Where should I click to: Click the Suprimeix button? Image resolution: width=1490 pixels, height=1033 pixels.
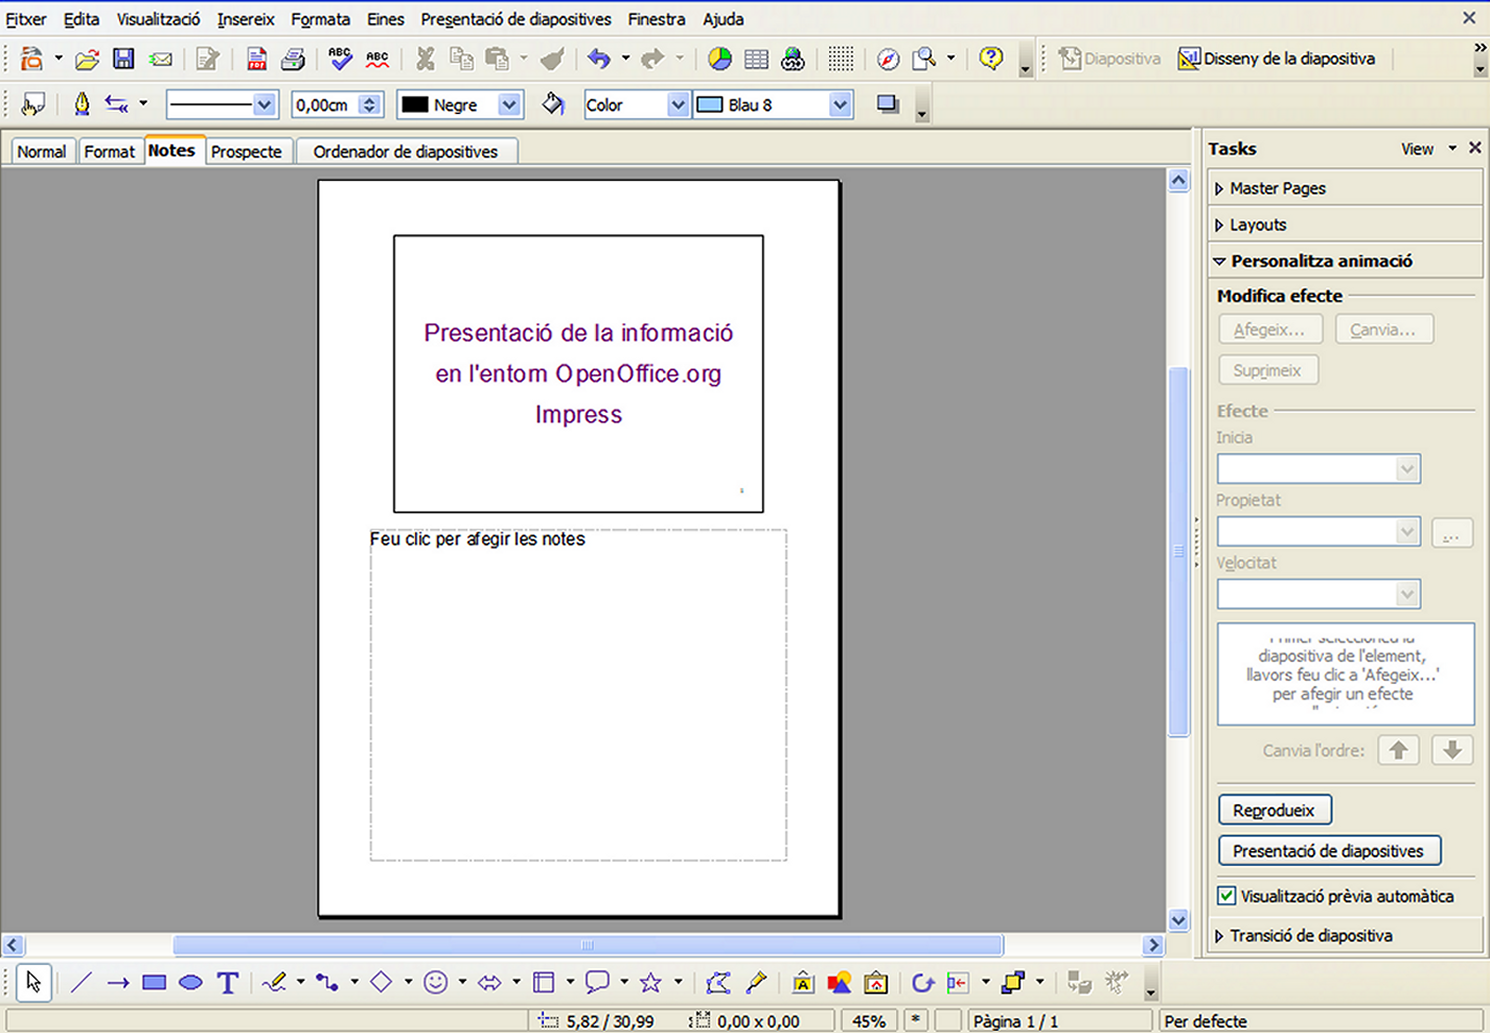1267,370
